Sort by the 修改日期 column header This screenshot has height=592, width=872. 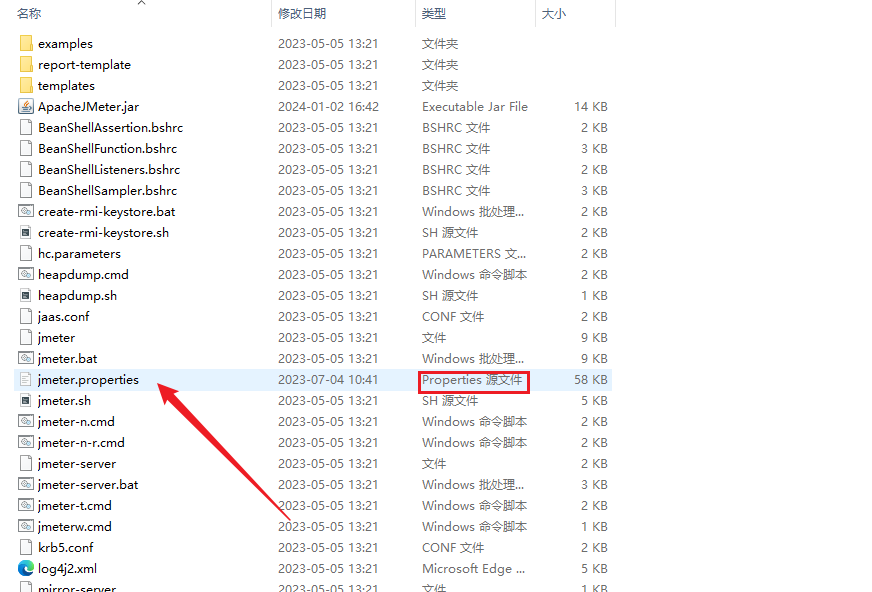tap(302, 13)
